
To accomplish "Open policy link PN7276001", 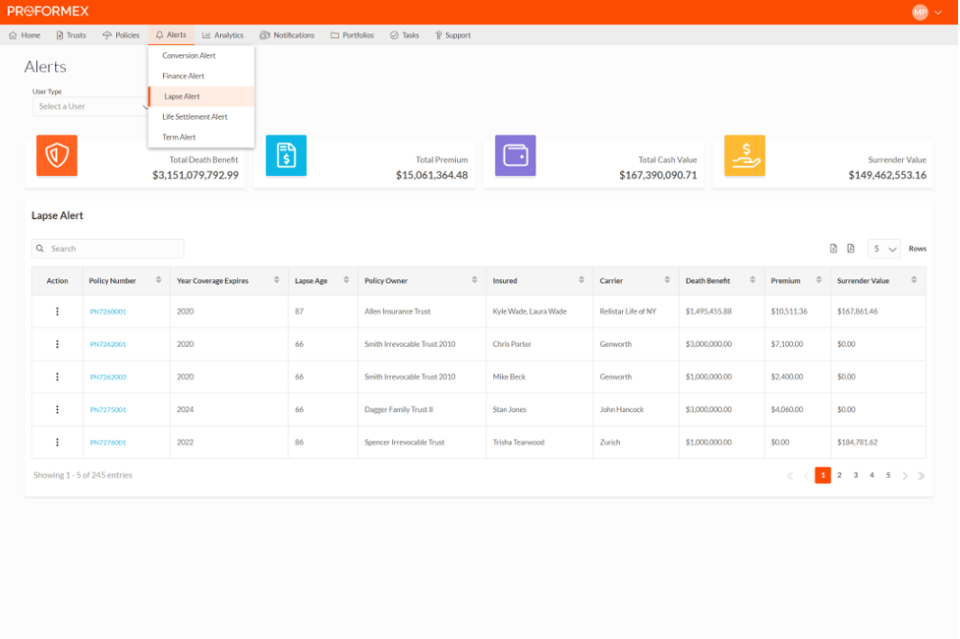I will tap(108, 443).
